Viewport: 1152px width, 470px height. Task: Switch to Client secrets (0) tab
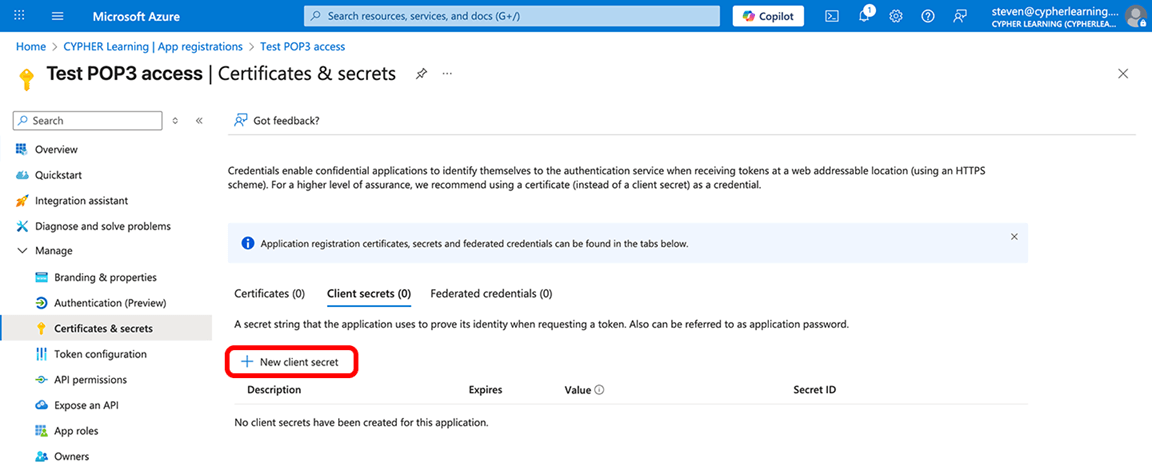(x=369, y=294)
